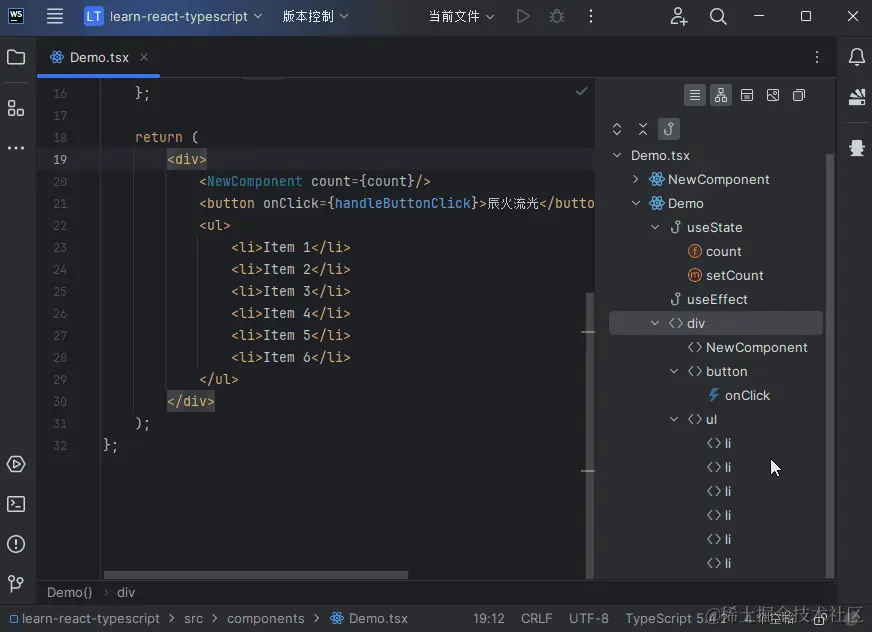Click Expand All in Structure panel
Viewport: 872px width, 632px height.
[x=617, y=129]
